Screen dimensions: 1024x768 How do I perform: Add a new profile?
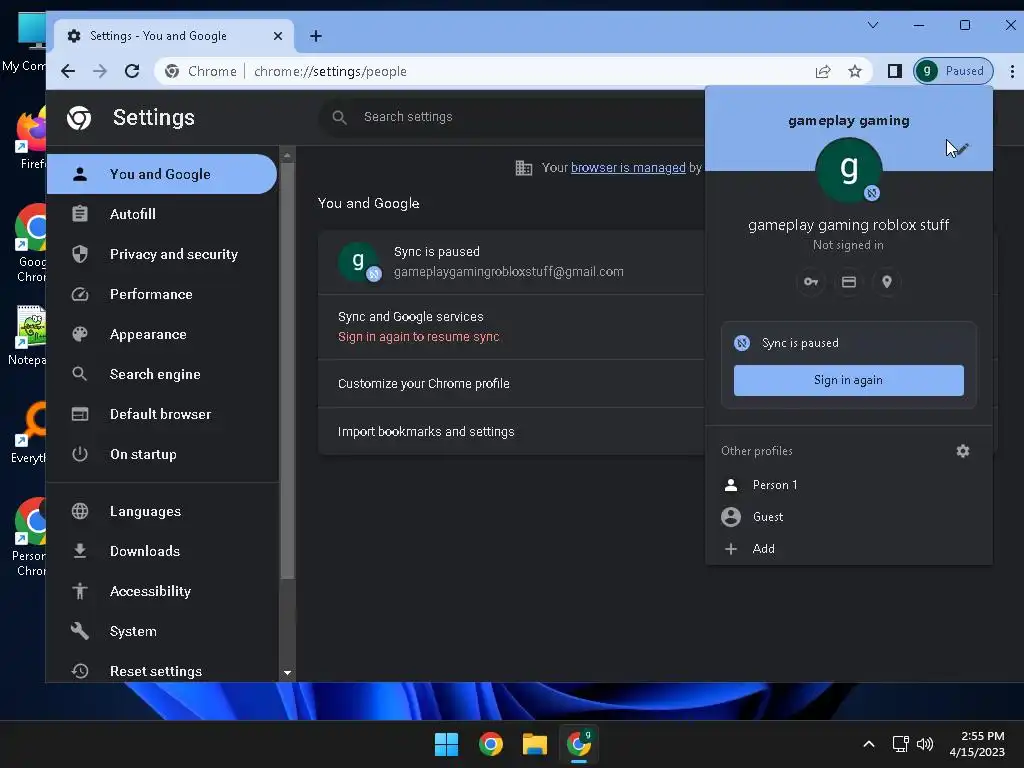tap(848, 549)
